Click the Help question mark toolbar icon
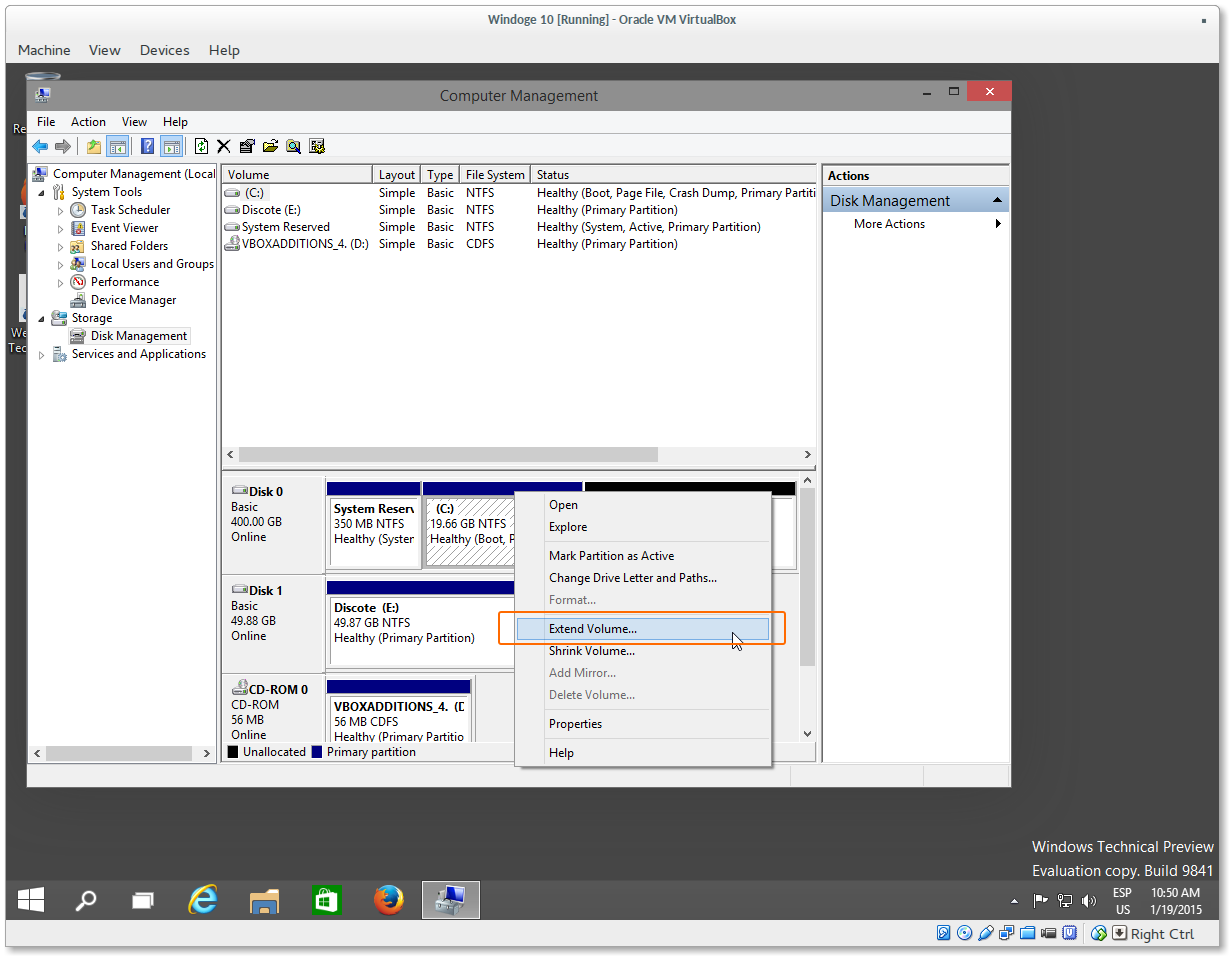The image size is (1229, 956). (x=147, y=146)
